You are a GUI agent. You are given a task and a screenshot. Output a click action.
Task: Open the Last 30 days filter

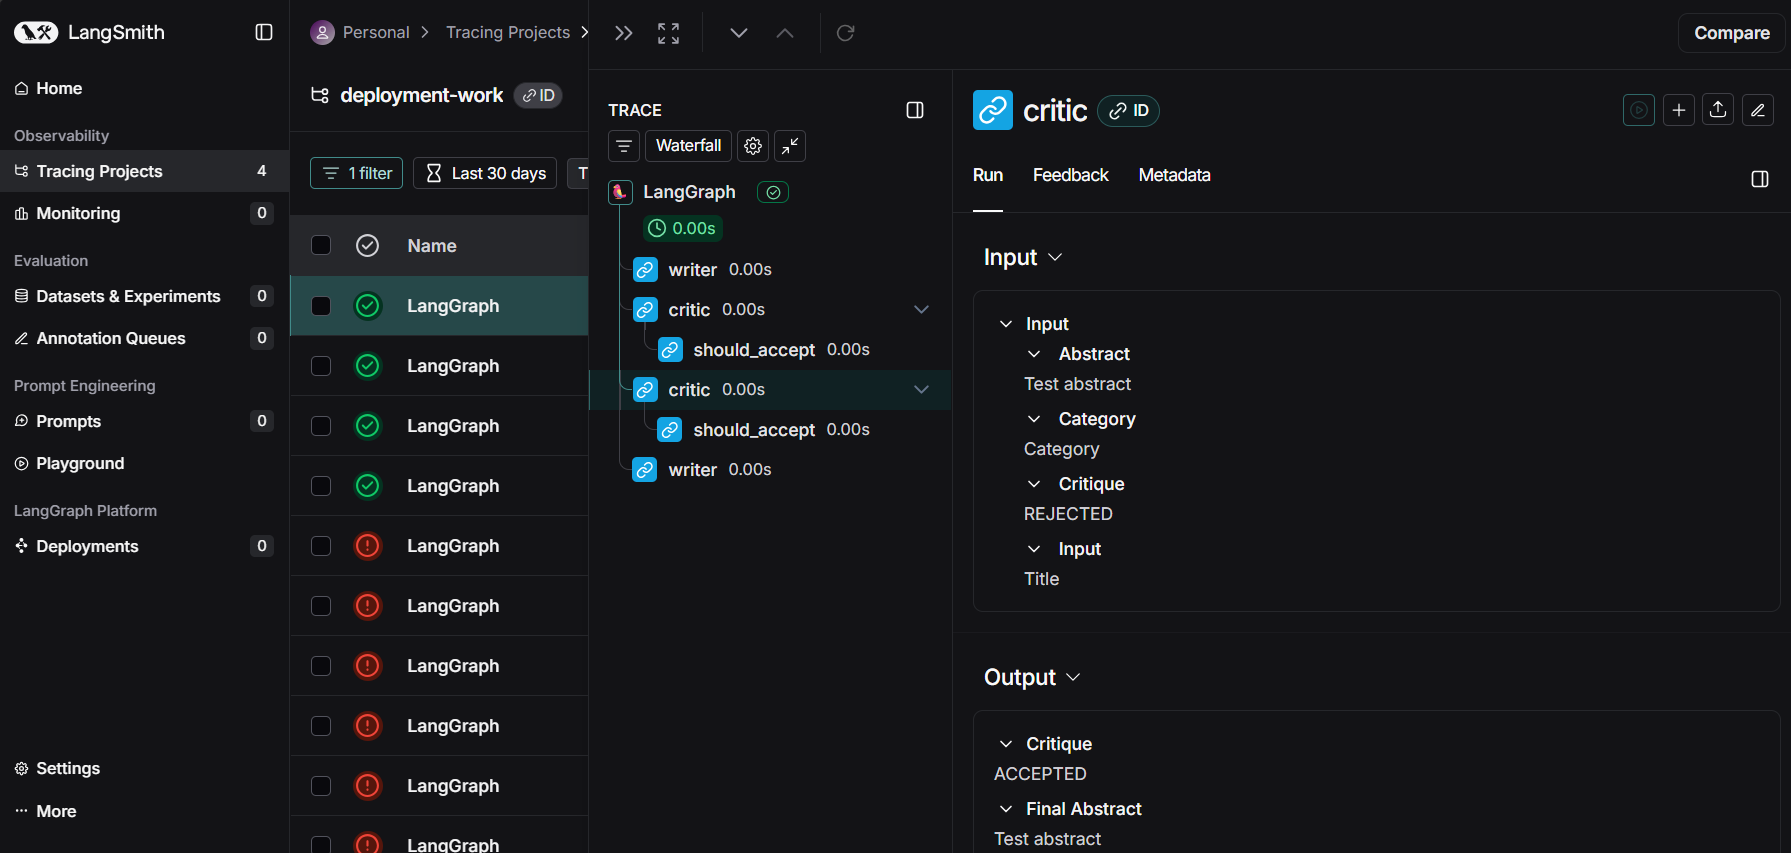(x=485, y=173)
